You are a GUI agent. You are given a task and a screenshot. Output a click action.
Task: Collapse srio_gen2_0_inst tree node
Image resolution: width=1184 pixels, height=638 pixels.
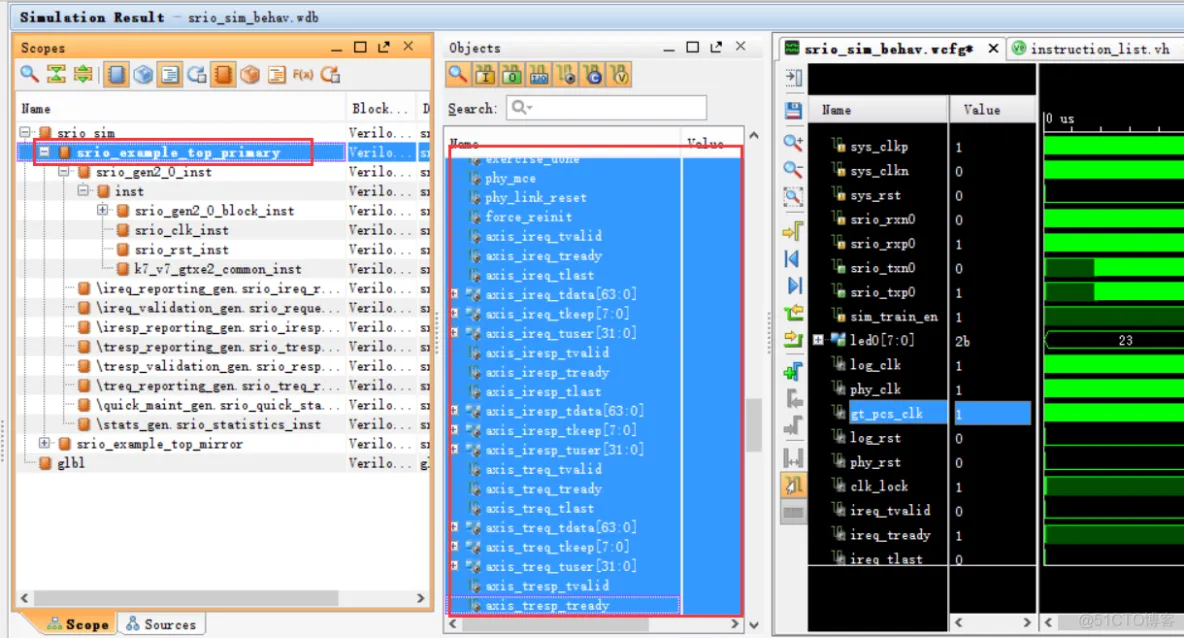[x=64, y=171]
